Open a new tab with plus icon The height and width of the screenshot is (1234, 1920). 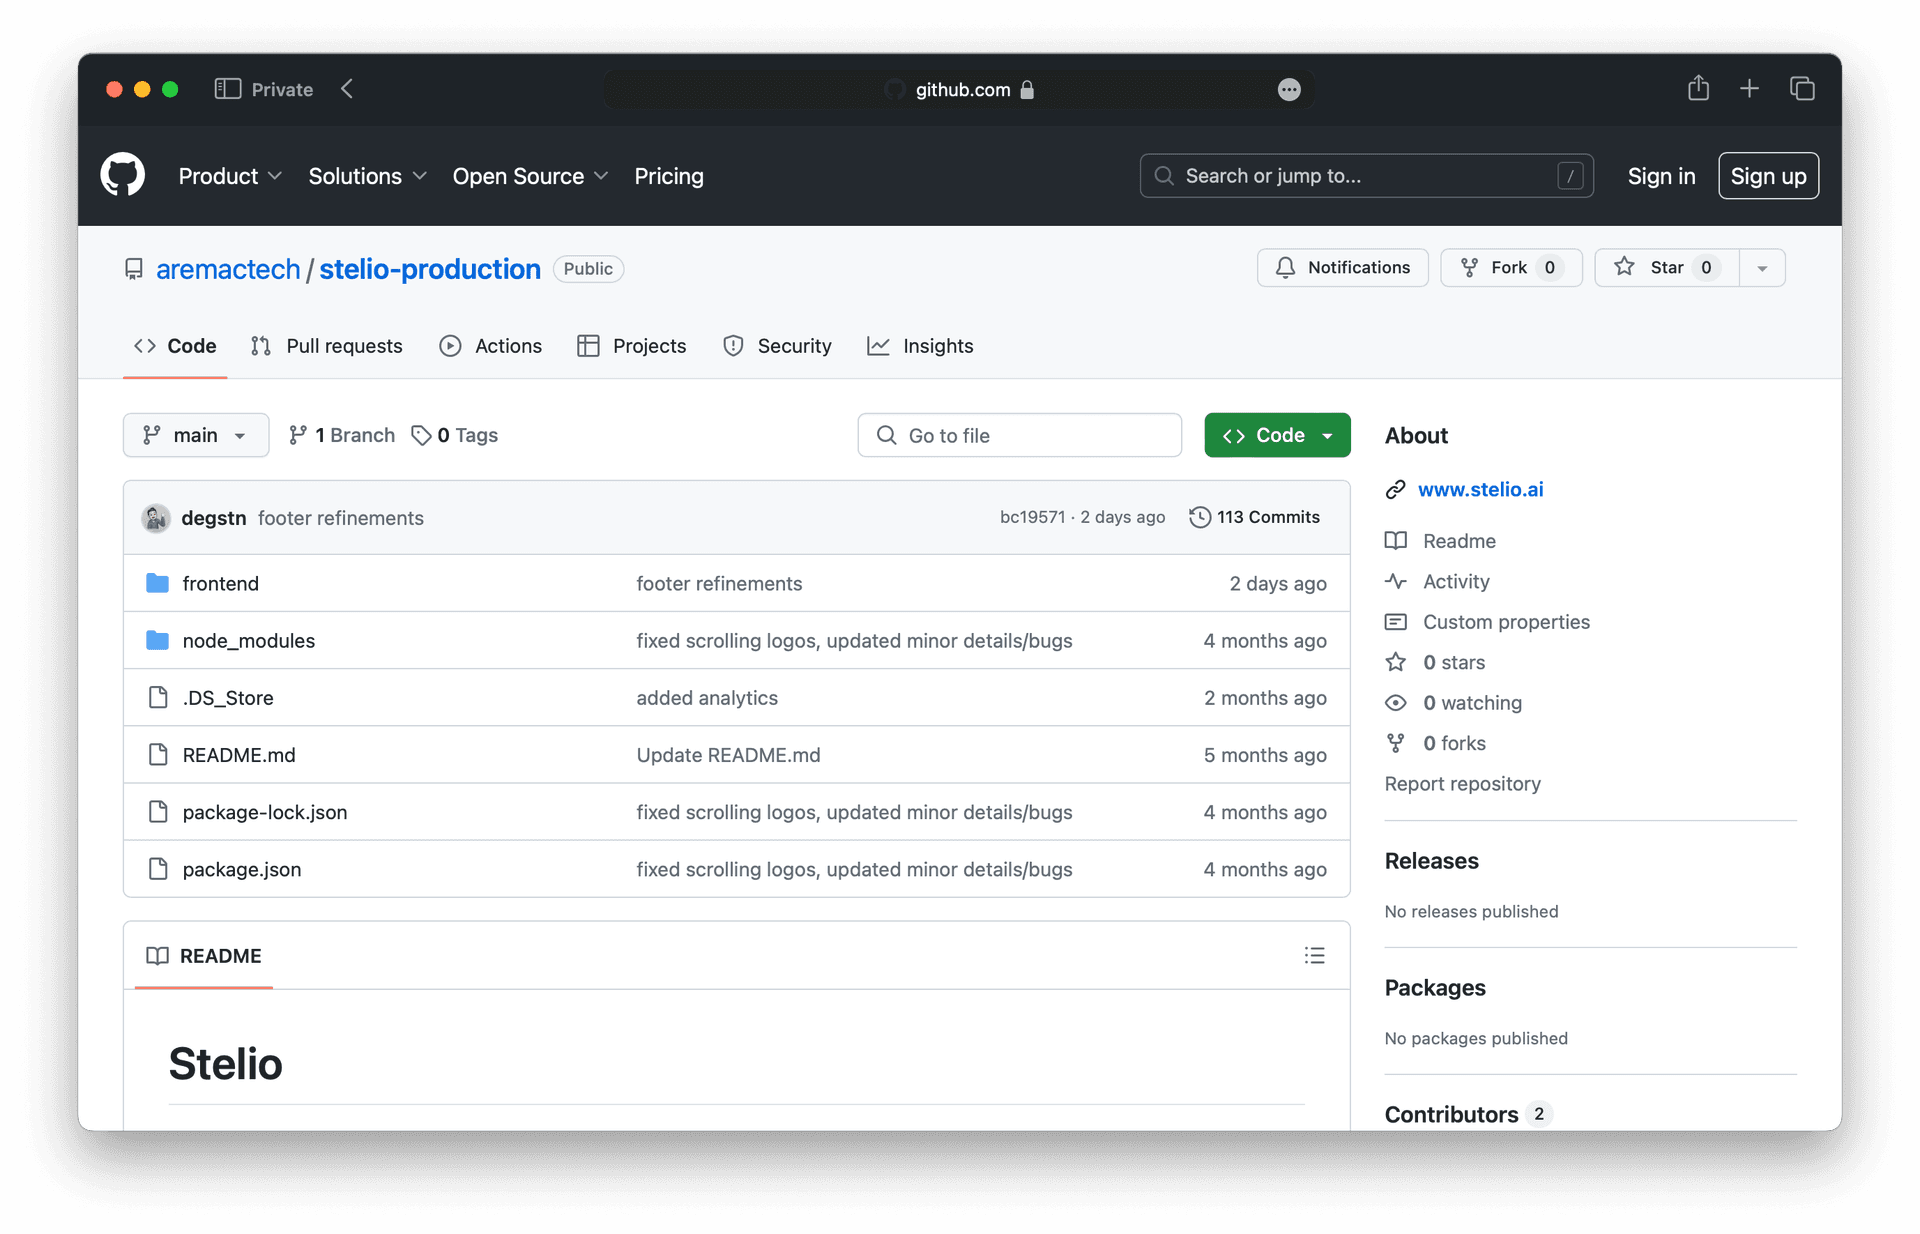tap(1749, 88)
